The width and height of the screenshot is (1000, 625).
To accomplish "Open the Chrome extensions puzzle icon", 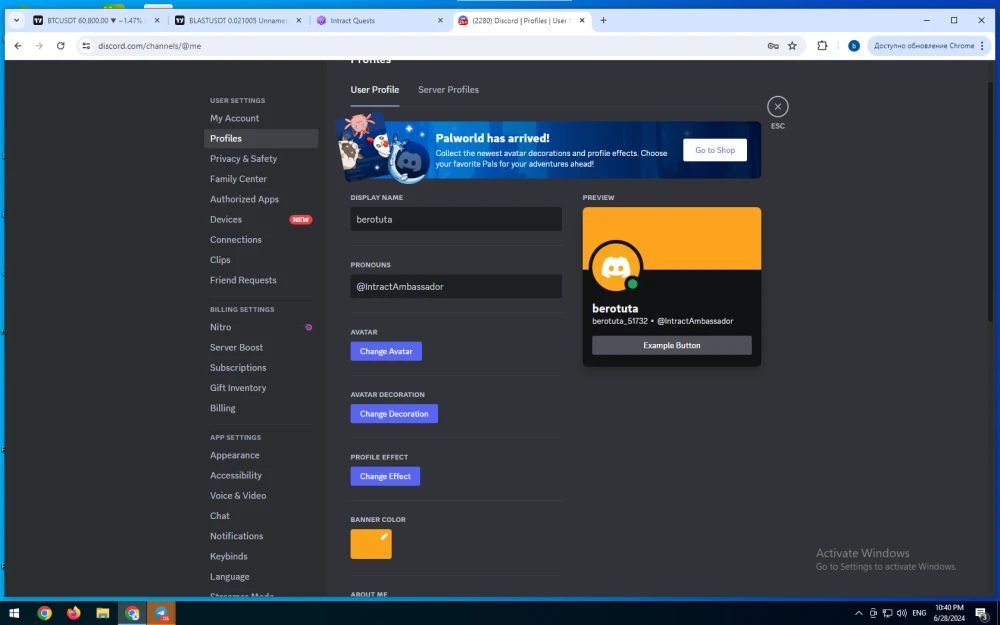I will point(822,46).
